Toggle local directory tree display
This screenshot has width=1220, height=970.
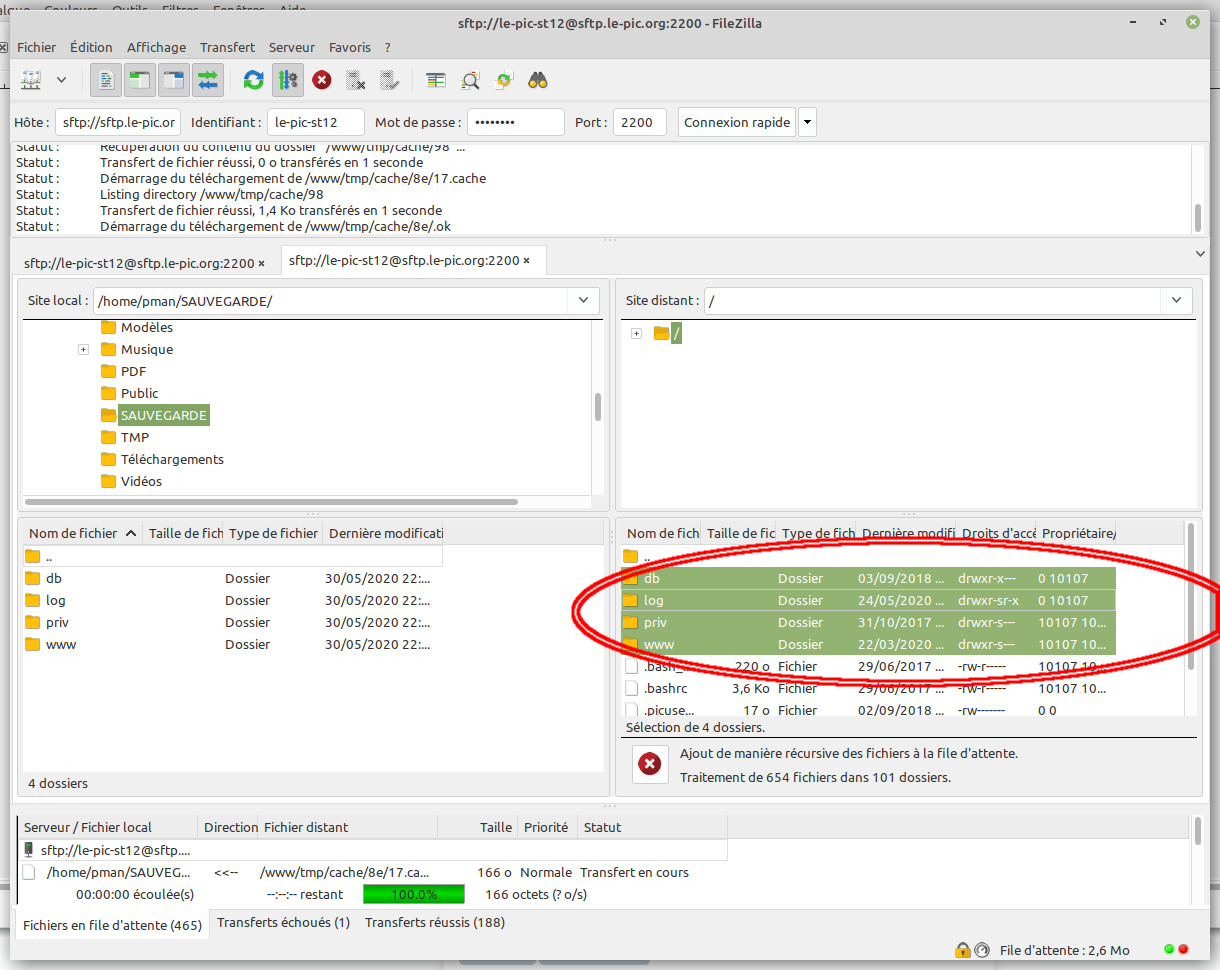coord(140,80)
